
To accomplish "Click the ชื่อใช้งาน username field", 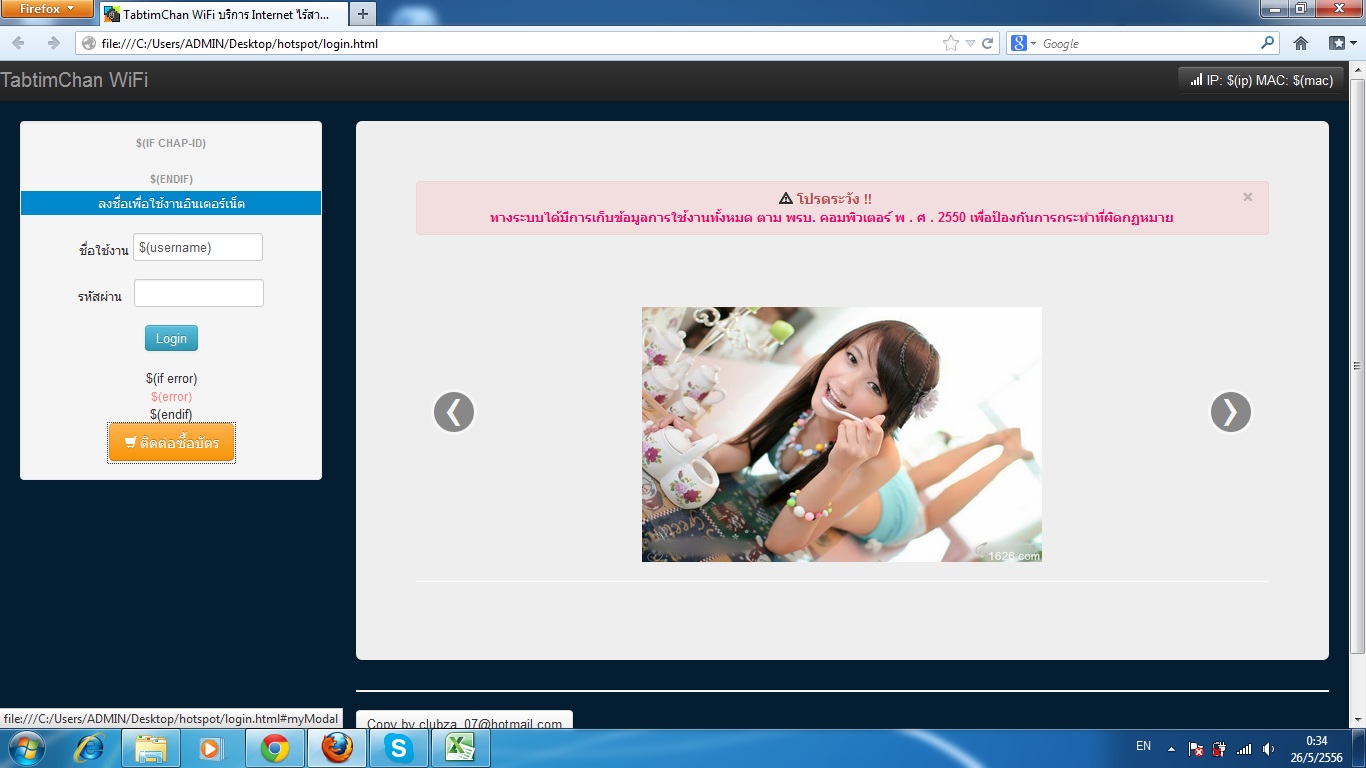I will click(x=198, y=247).
